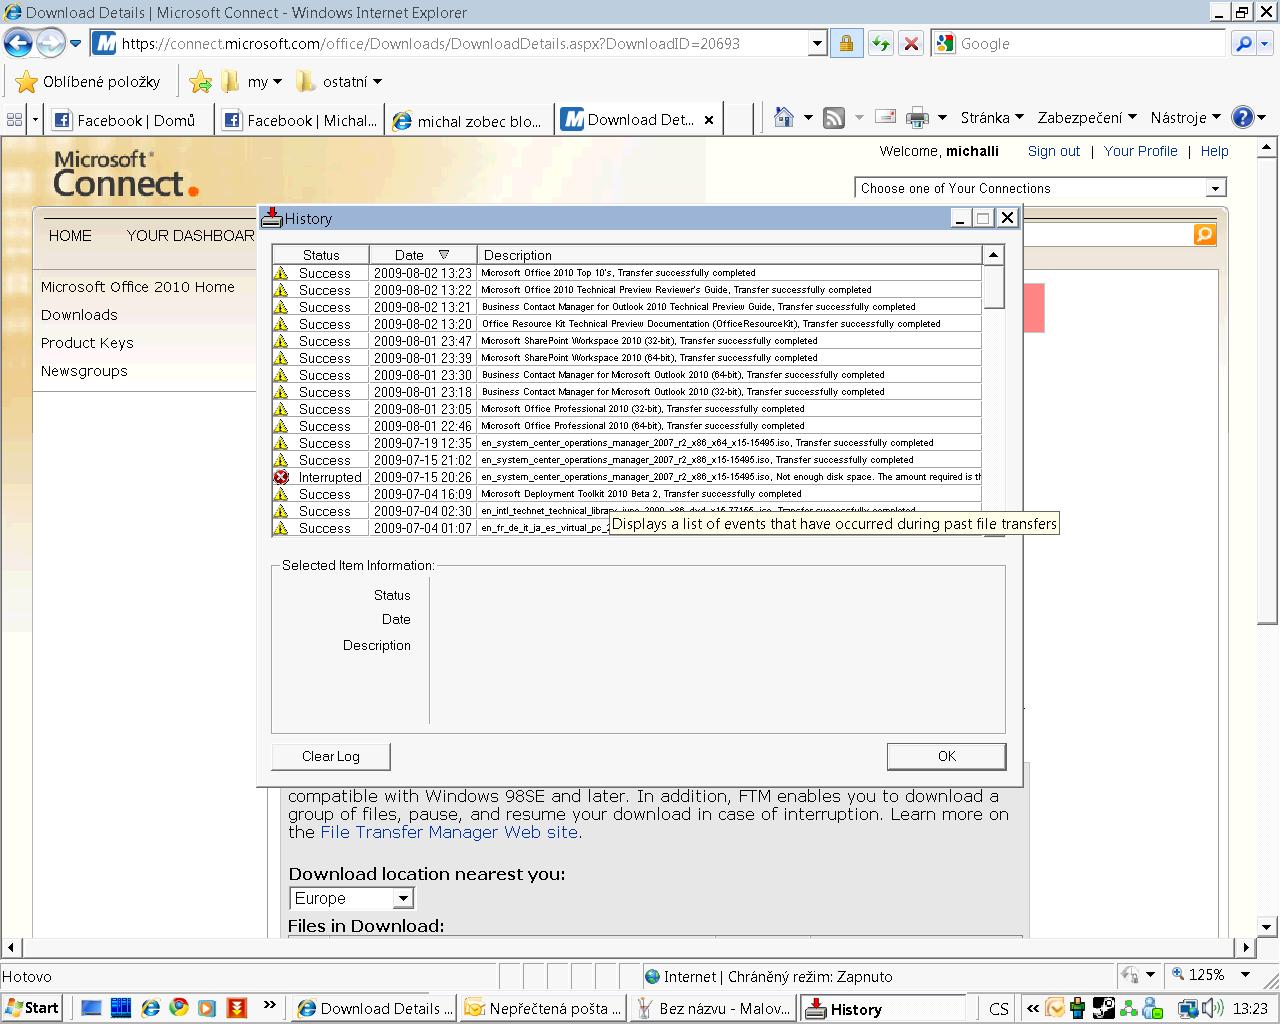This screenshot has height=1024, width=1282.
Task: Open the address bar history dropdown
Action: pyautogui.click(x=817, y=43)
